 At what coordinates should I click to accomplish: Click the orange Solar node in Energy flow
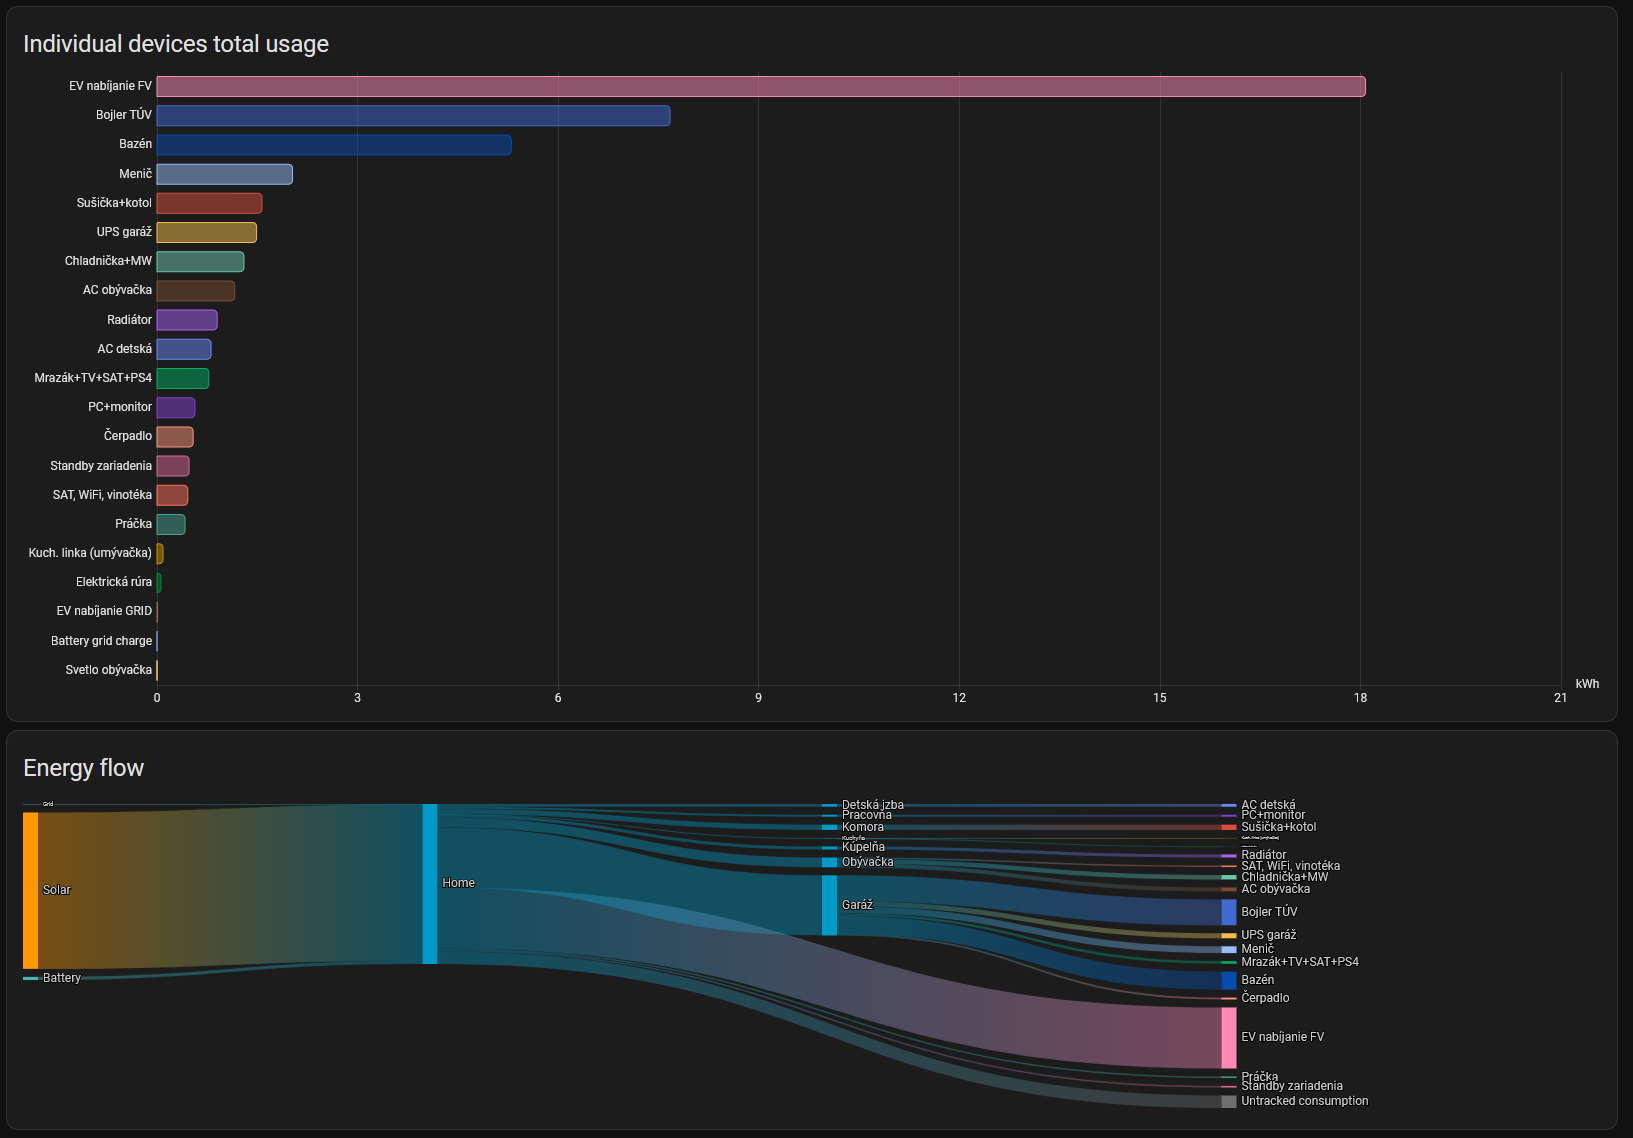coord(31,890)
